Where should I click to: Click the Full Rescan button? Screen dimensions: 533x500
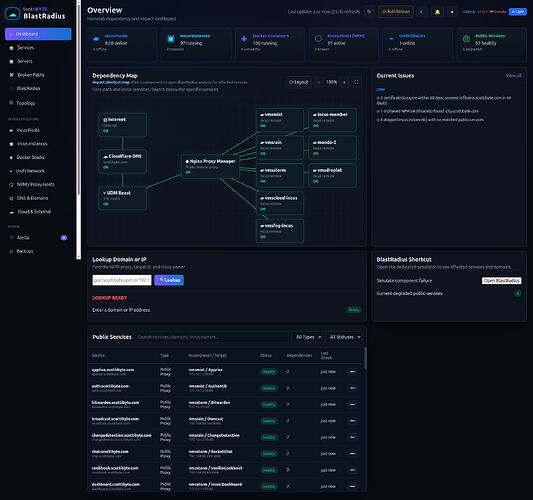coord(396,12)
